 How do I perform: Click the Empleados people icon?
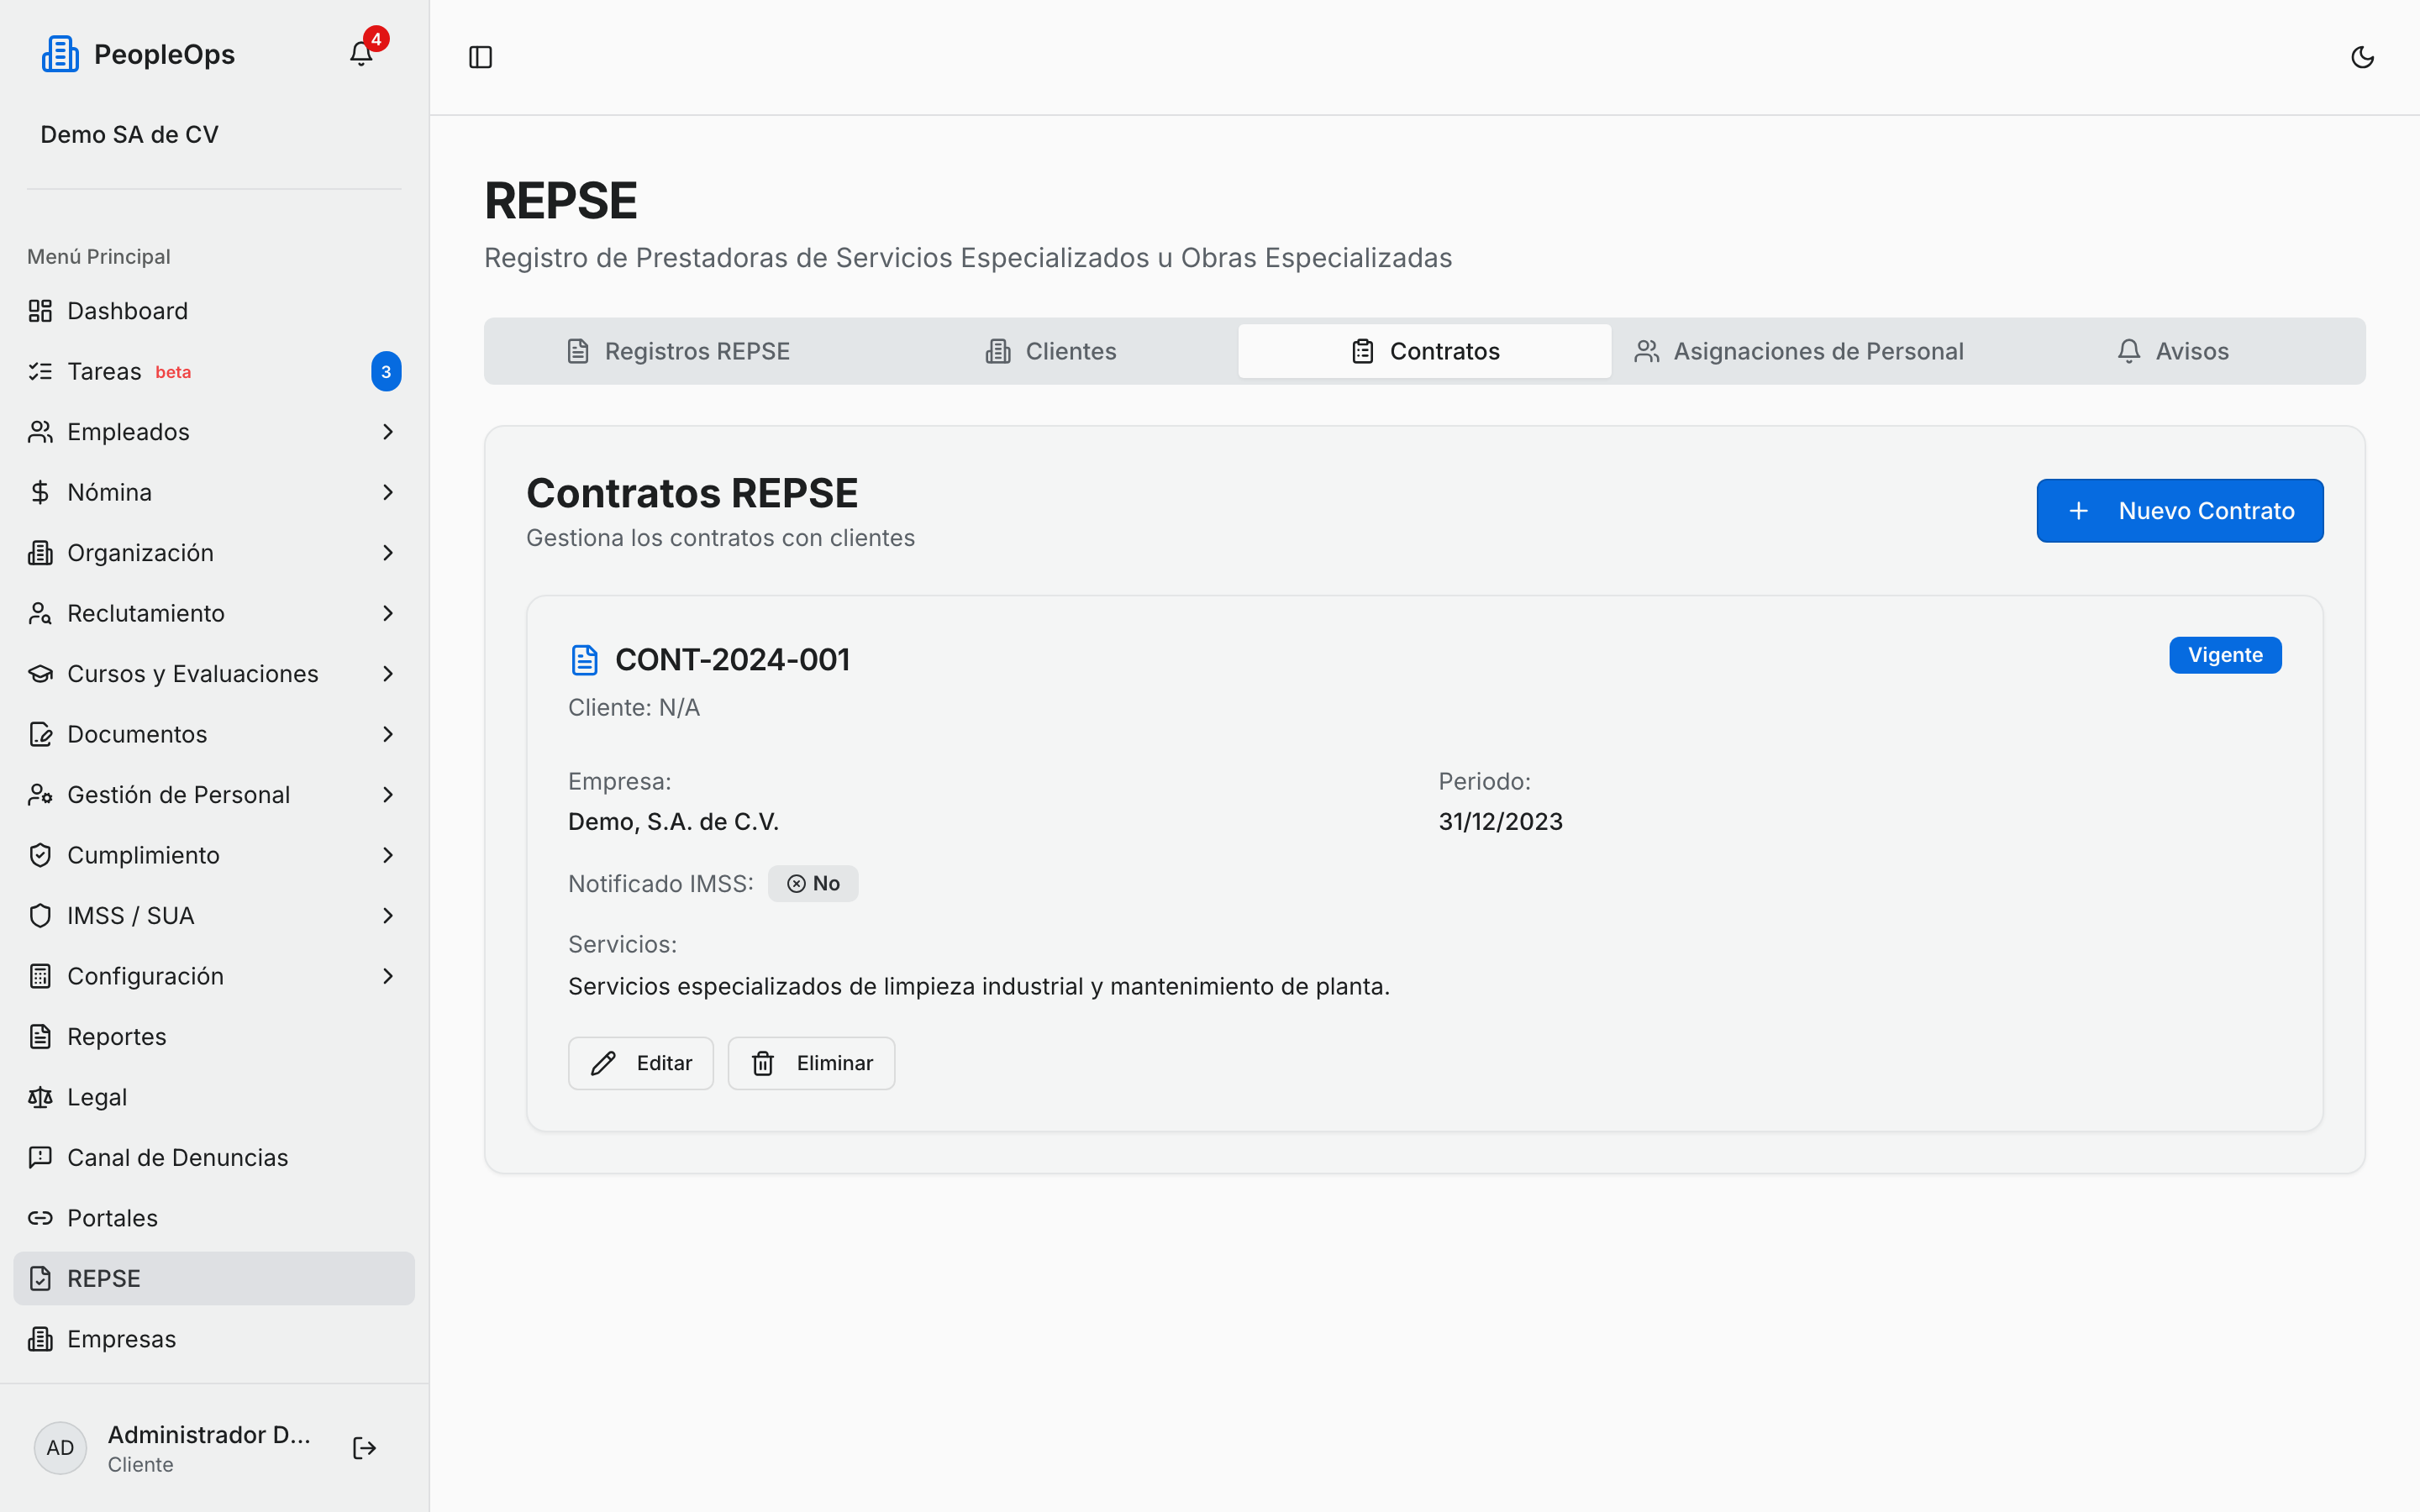40,432
